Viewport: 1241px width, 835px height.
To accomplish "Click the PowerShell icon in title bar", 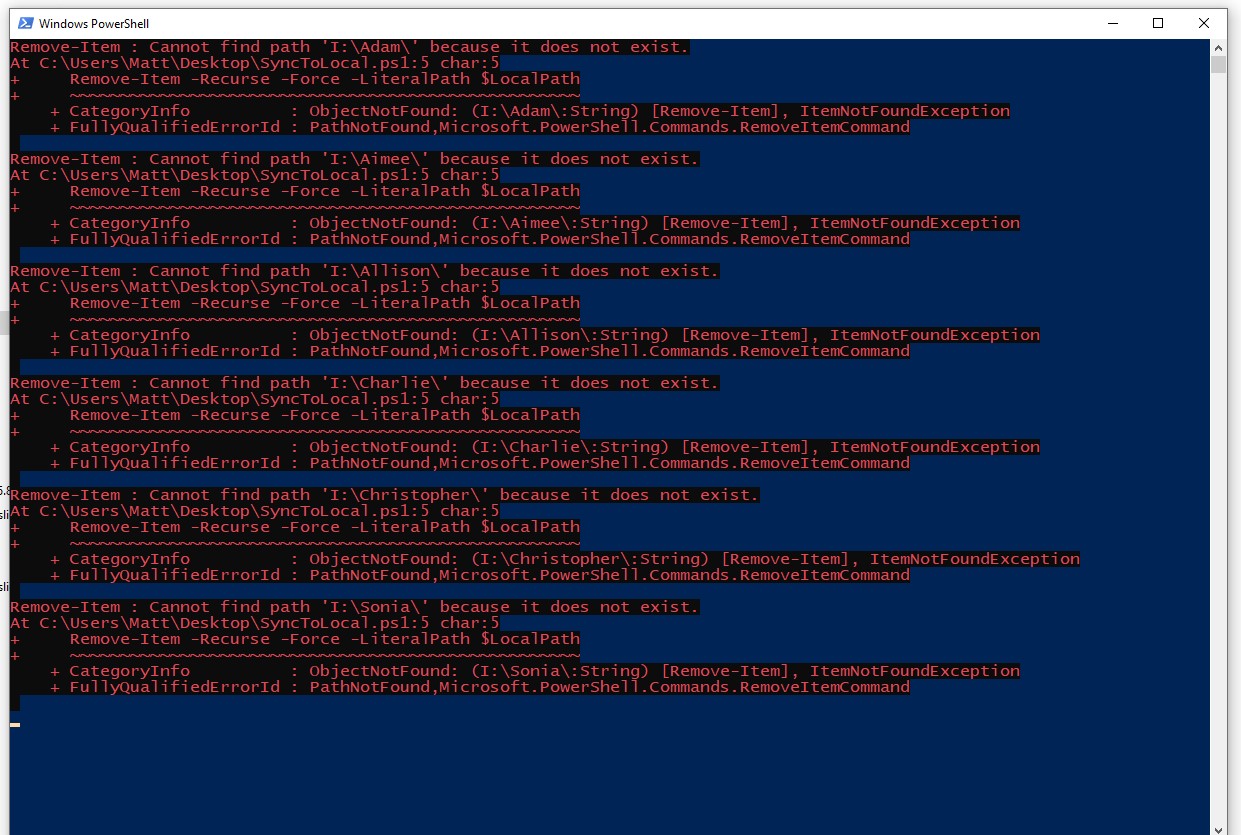I will coord(25,23).
